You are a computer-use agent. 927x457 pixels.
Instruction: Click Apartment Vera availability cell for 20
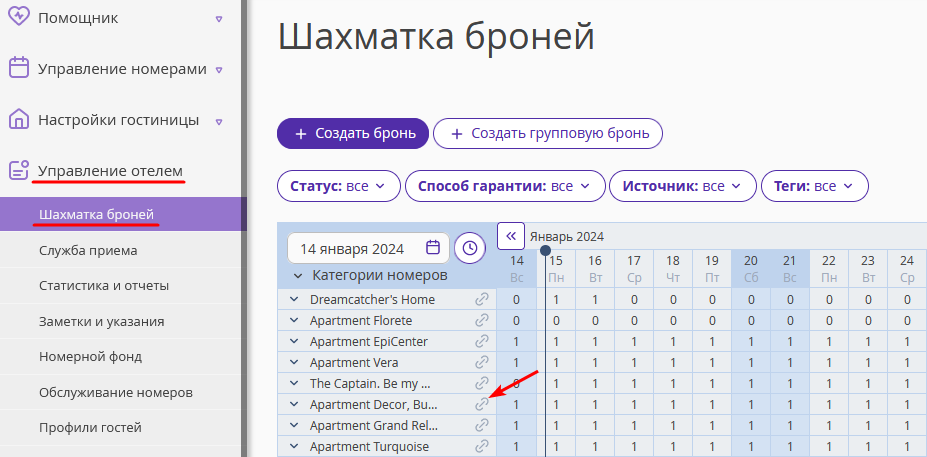751,362
